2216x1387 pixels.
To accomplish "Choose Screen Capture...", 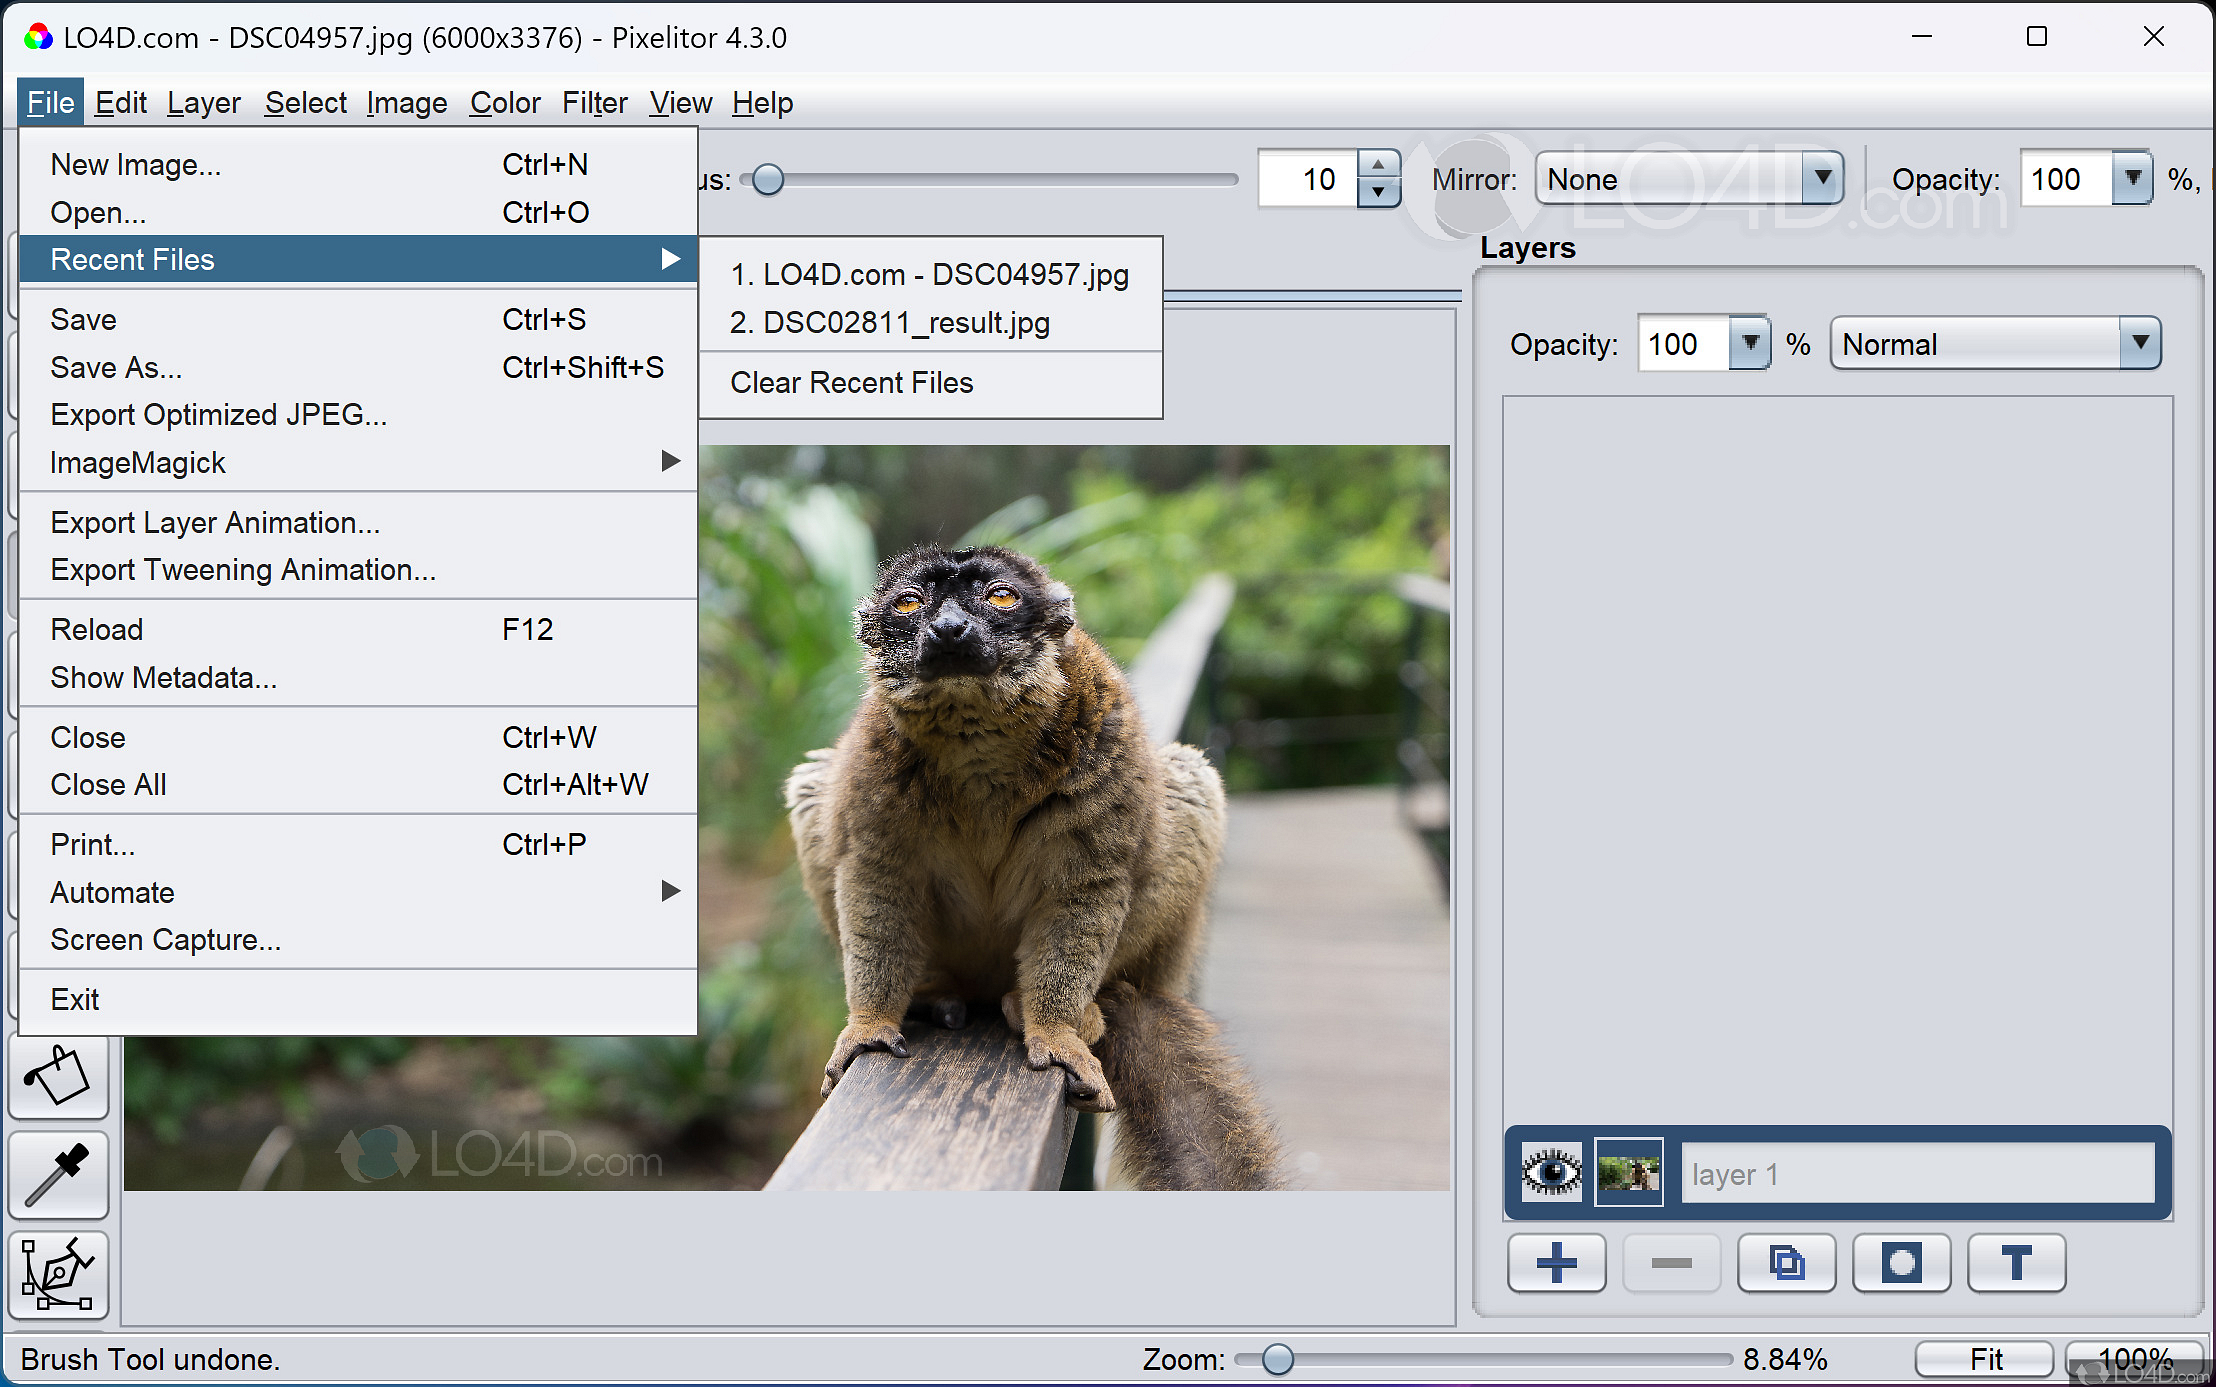I will (358, 939).
